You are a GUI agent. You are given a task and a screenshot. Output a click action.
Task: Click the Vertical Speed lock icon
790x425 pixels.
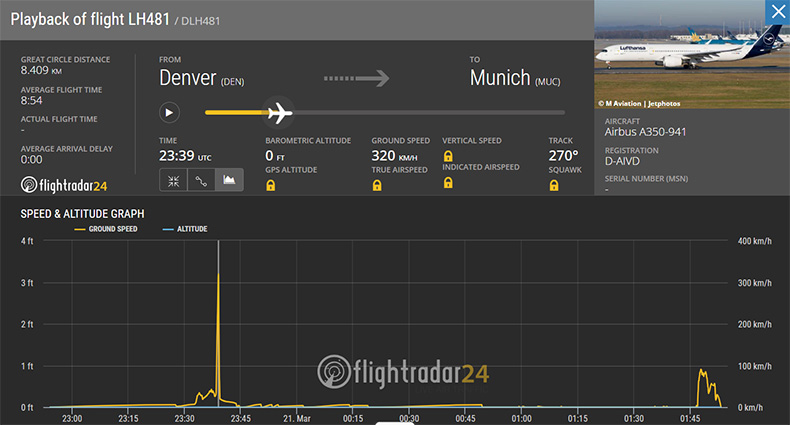click(x=448, y=157)
